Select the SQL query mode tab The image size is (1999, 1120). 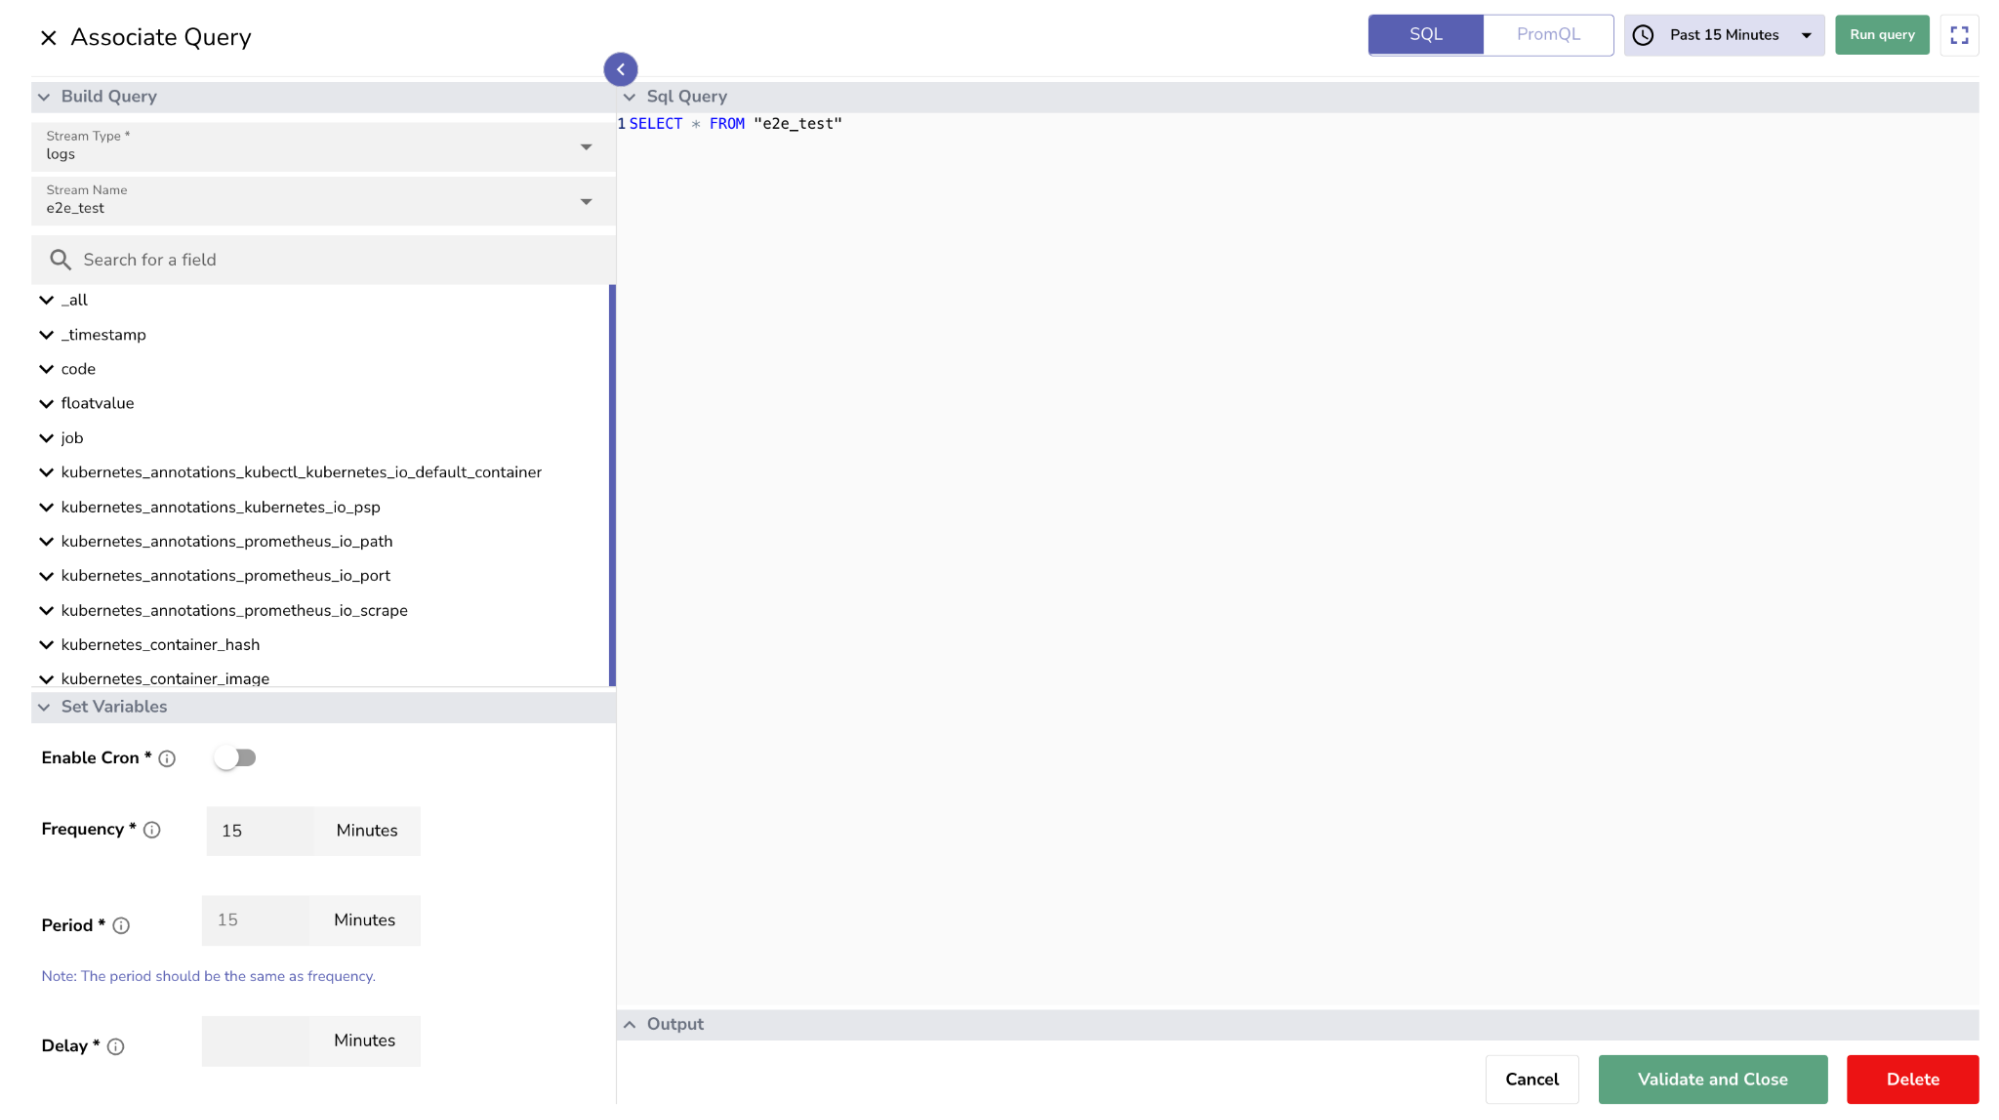1425,35
